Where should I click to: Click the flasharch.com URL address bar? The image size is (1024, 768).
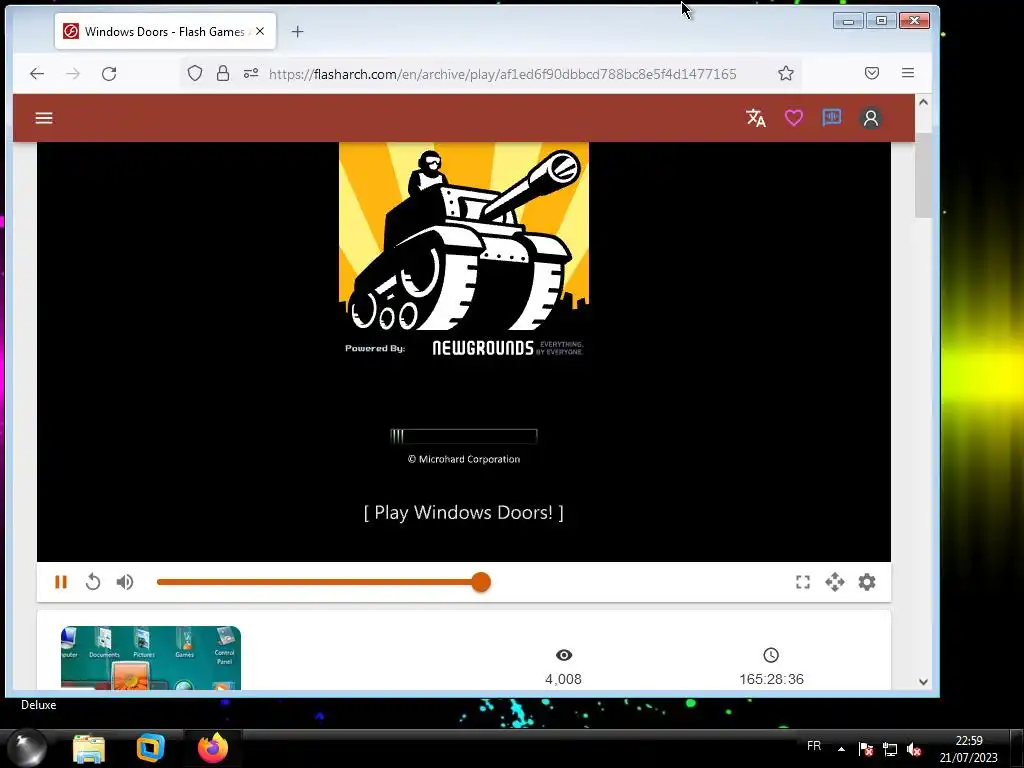click(503, 74)
